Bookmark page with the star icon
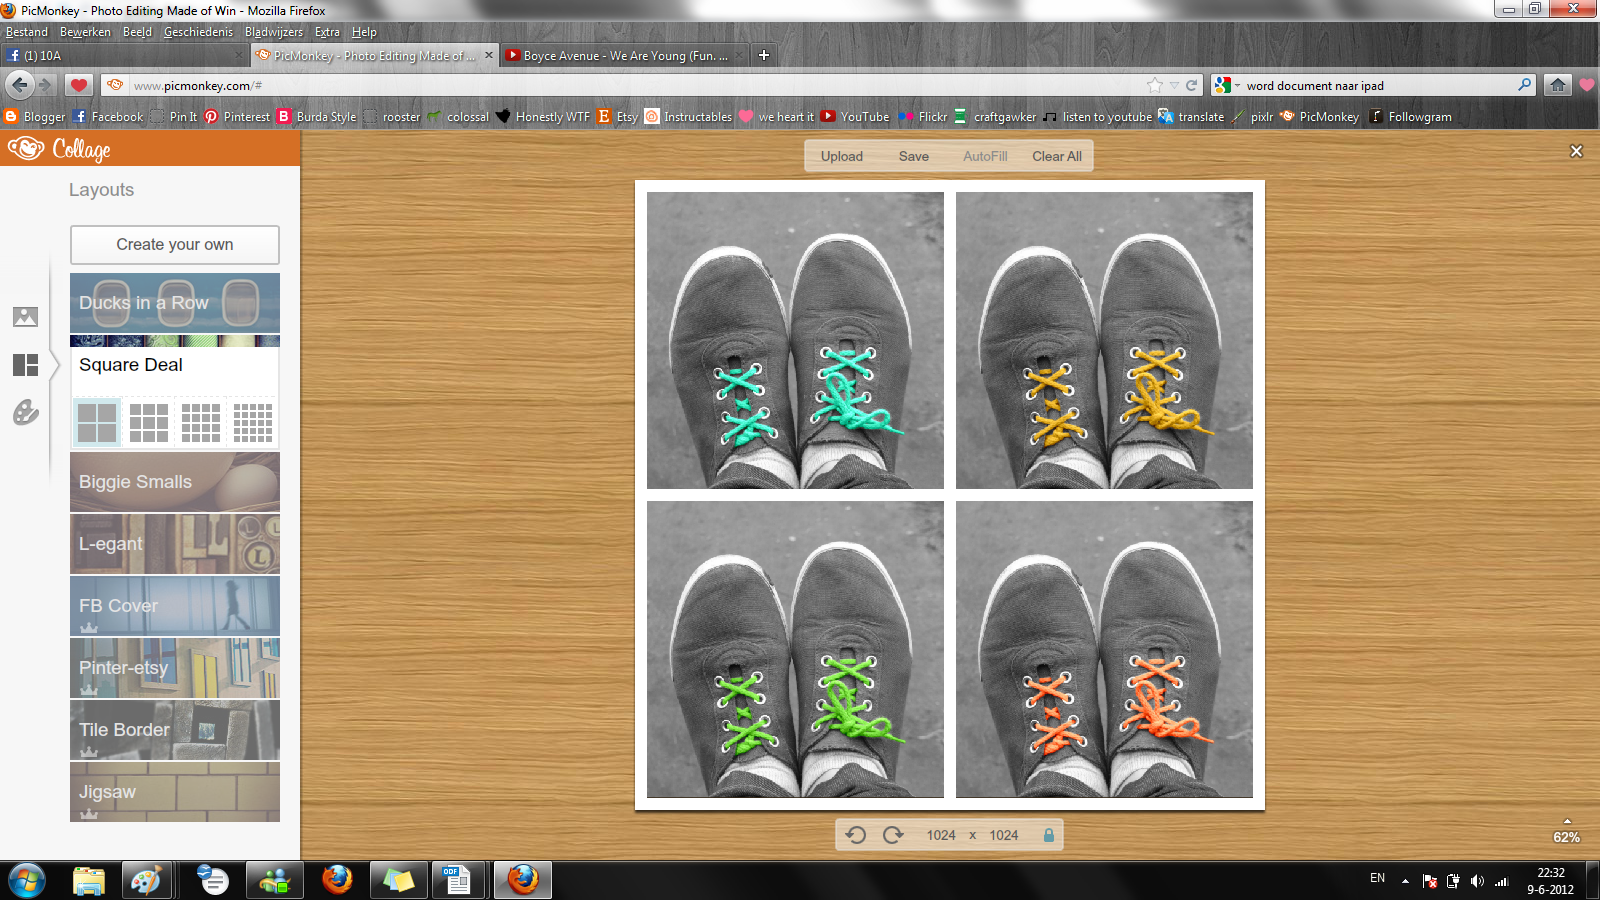Screen dimensions: 1600x900 pos(1155,85)
